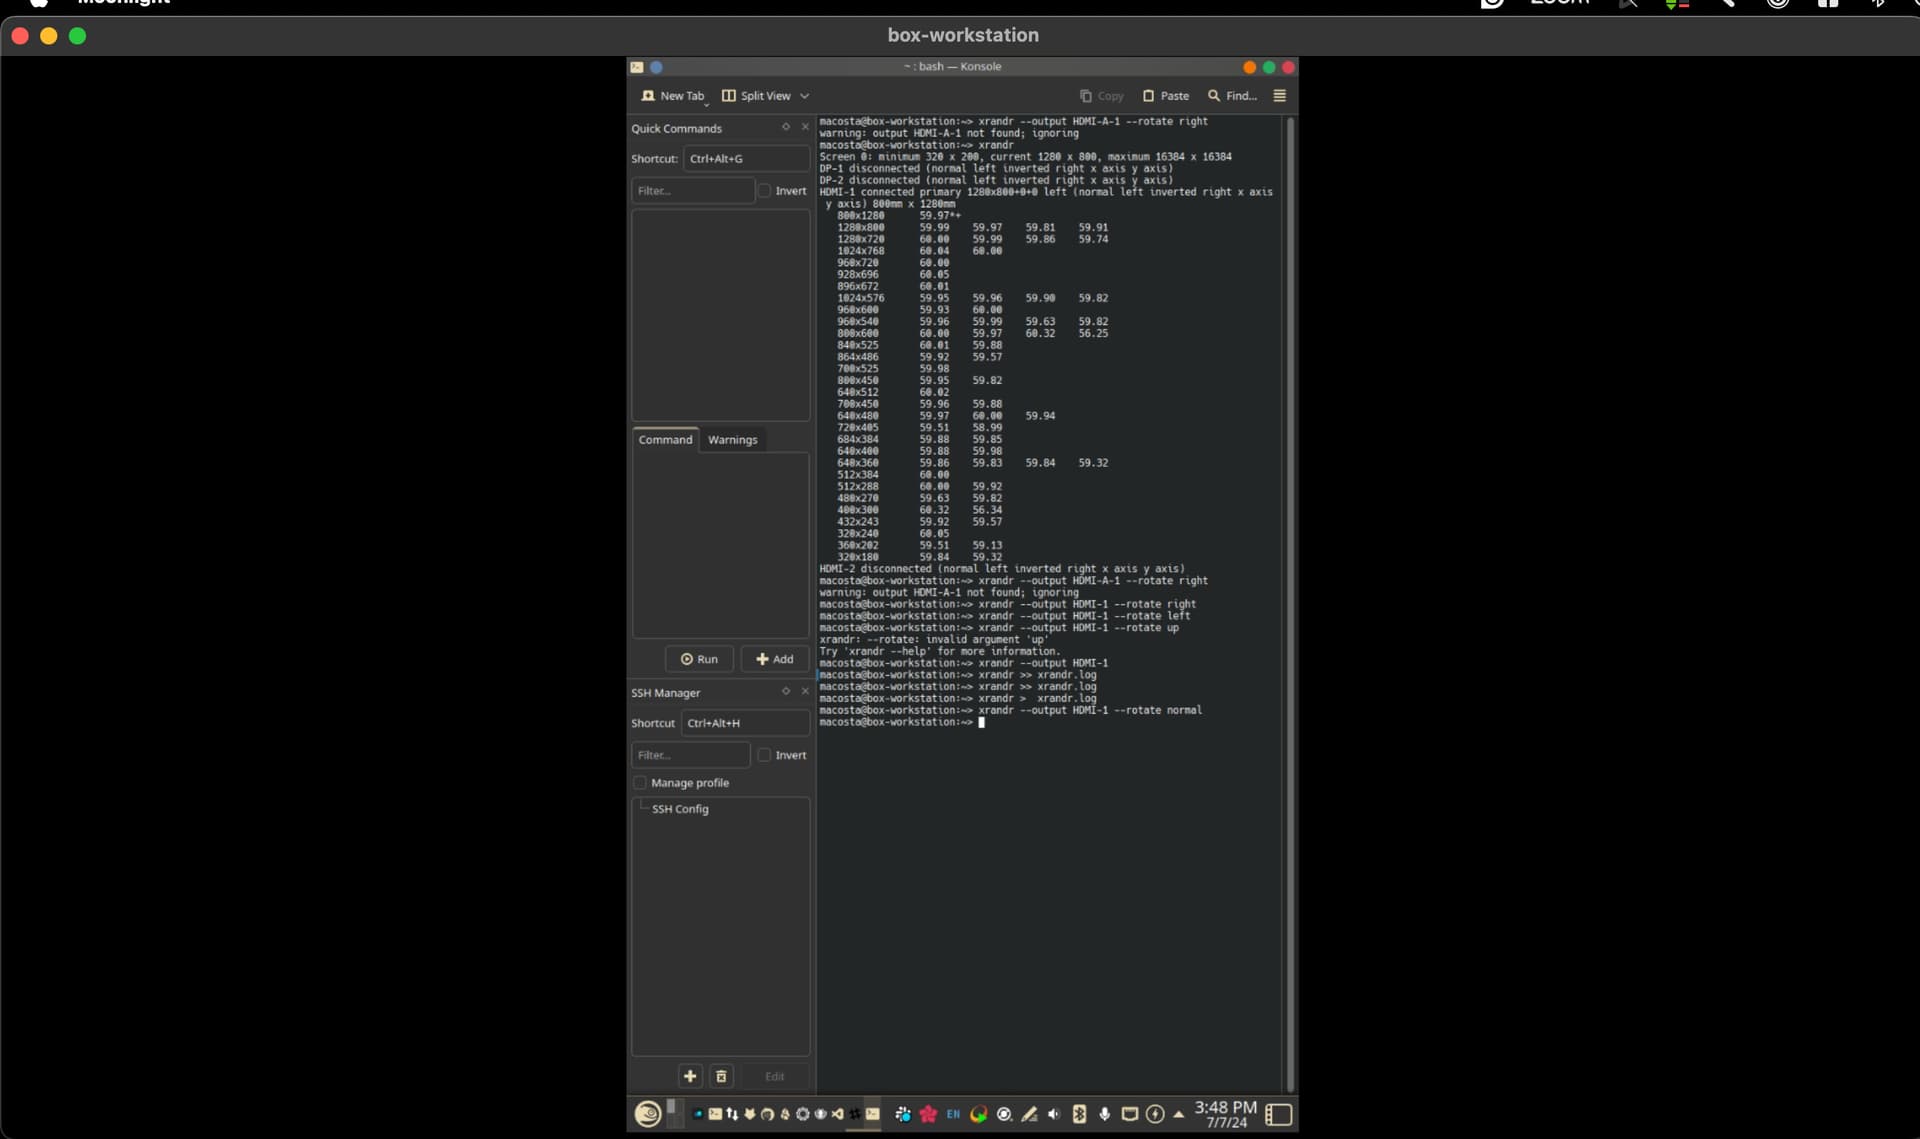Check the Manage profile checkbox
This screenshot has height=1139, width=1920.
640,783
